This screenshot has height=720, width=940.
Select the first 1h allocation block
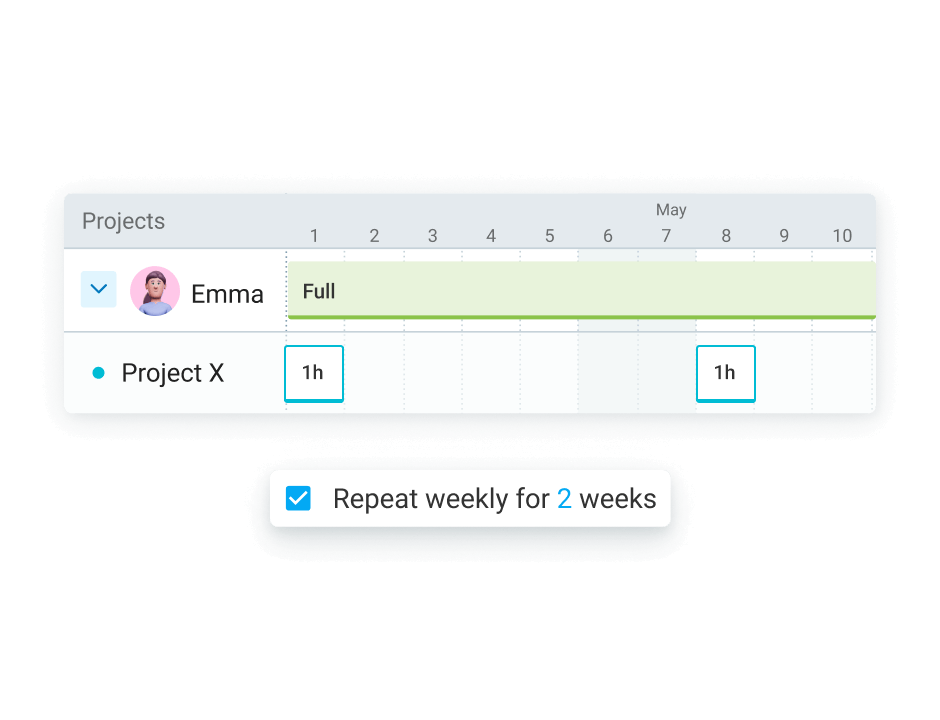(313, 372)
